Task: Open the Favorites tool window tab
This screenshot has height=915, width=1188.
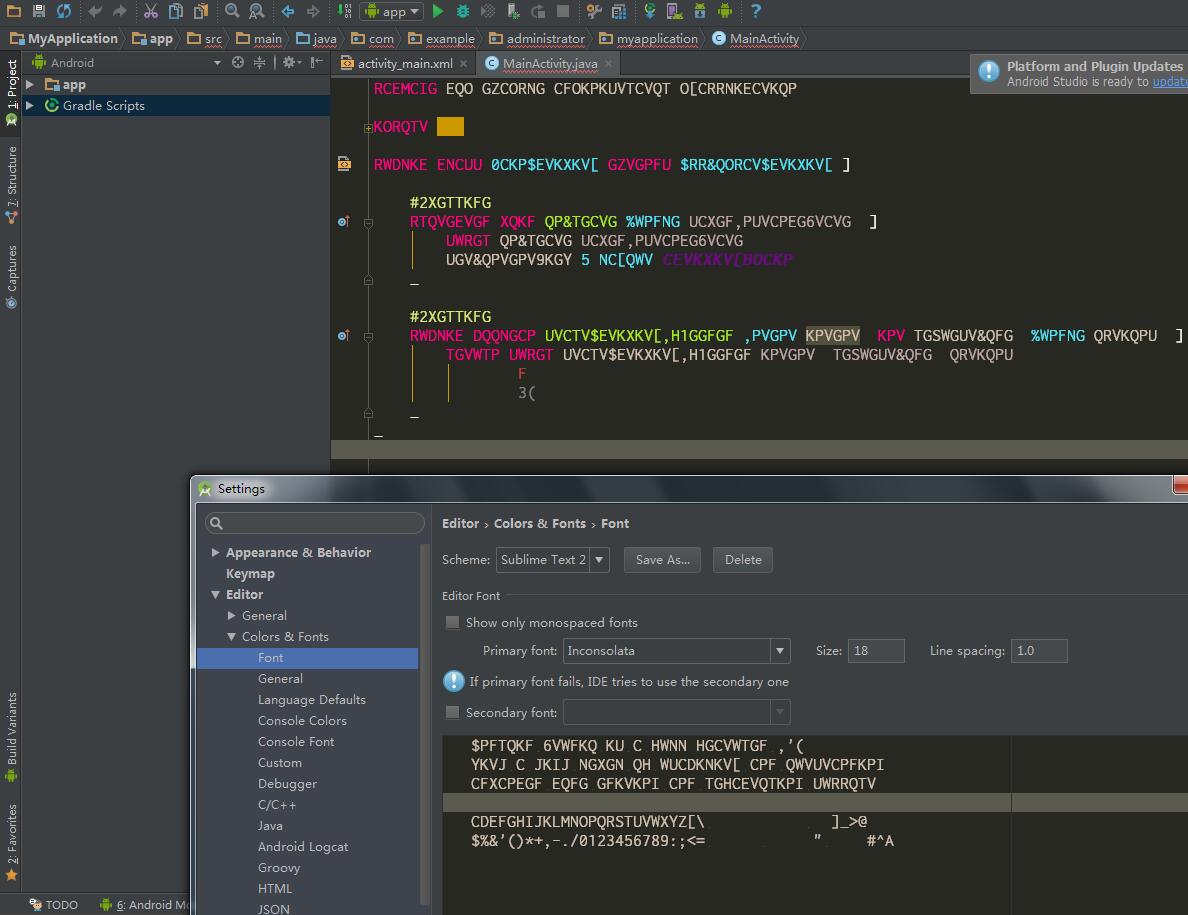Action: [x=11, y=842]
